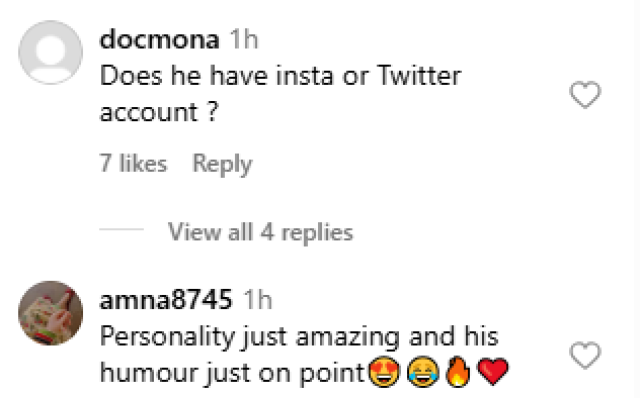Click the horizontal line beside 'View all 4 replies'
Viewport: 640px width, 398px height.
tap(122, 229)
